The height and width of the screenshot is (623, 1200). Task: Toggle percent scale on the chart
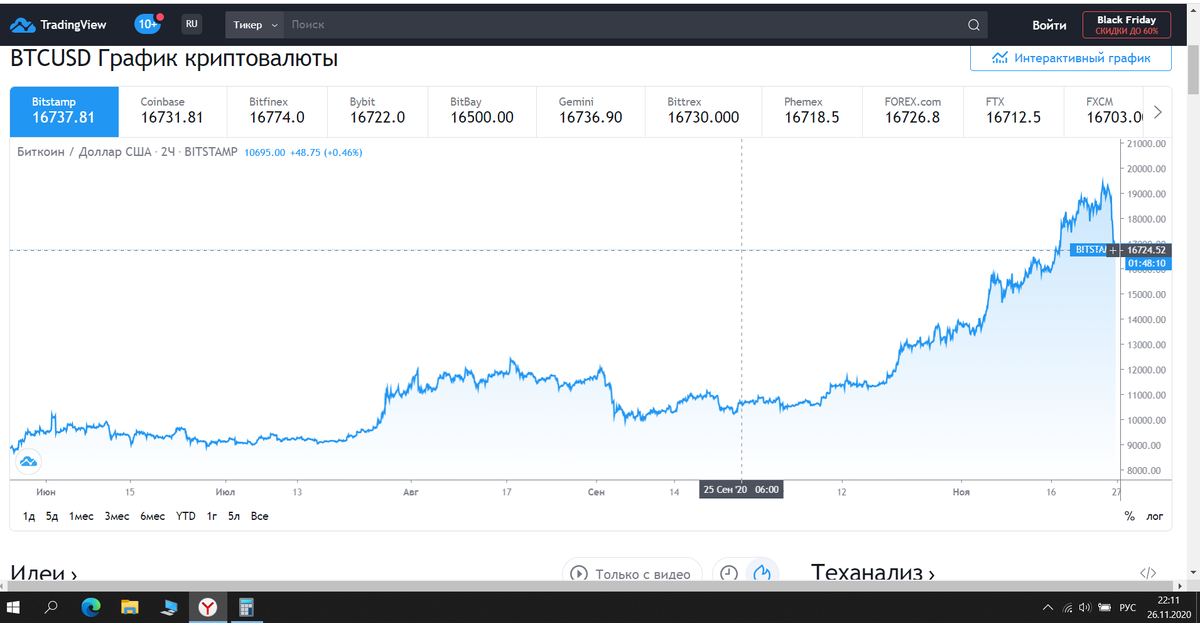(x=1129, y=517)
